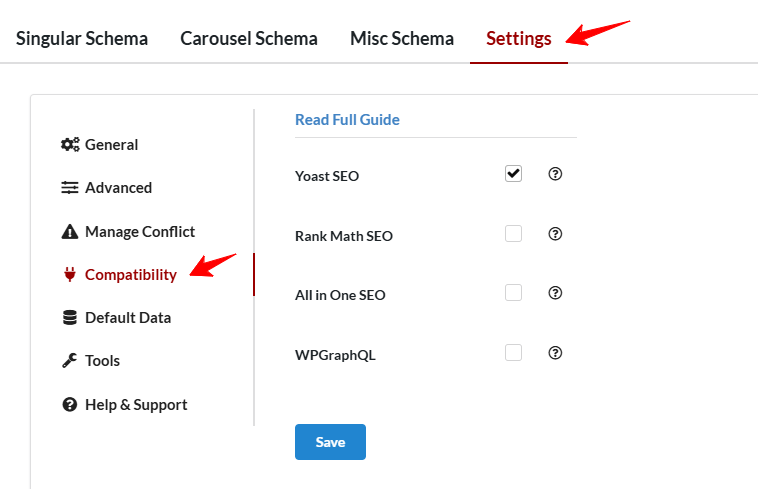758x489 pixels.
Task: Click the WPGraphQL question mark icon
Action: 556,353
